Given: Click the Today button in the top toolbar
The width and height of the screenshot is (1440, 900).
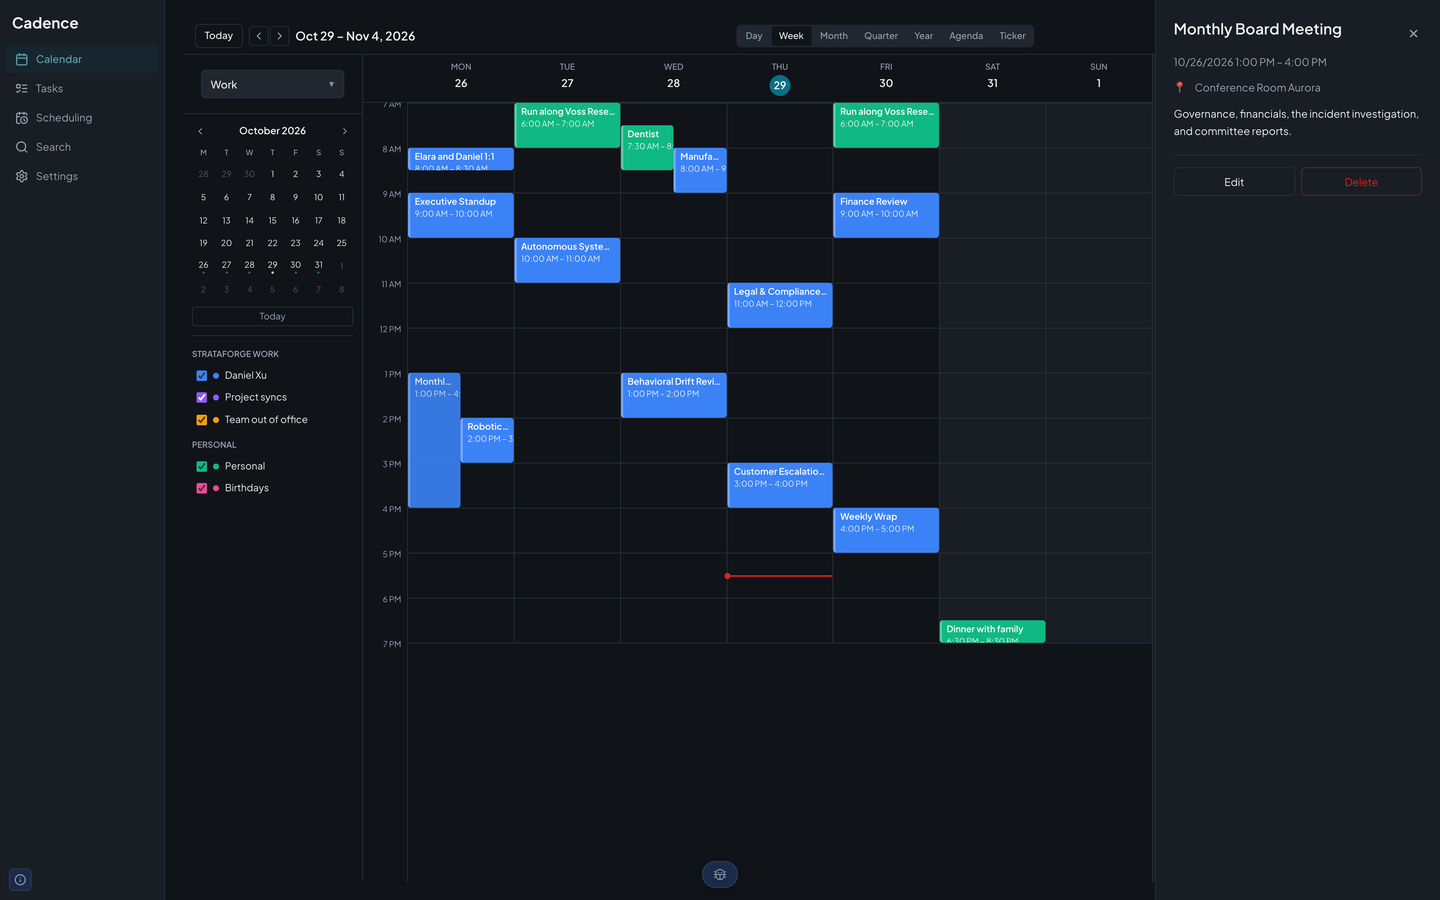Looking at the screenshot, I should (219, 36).
